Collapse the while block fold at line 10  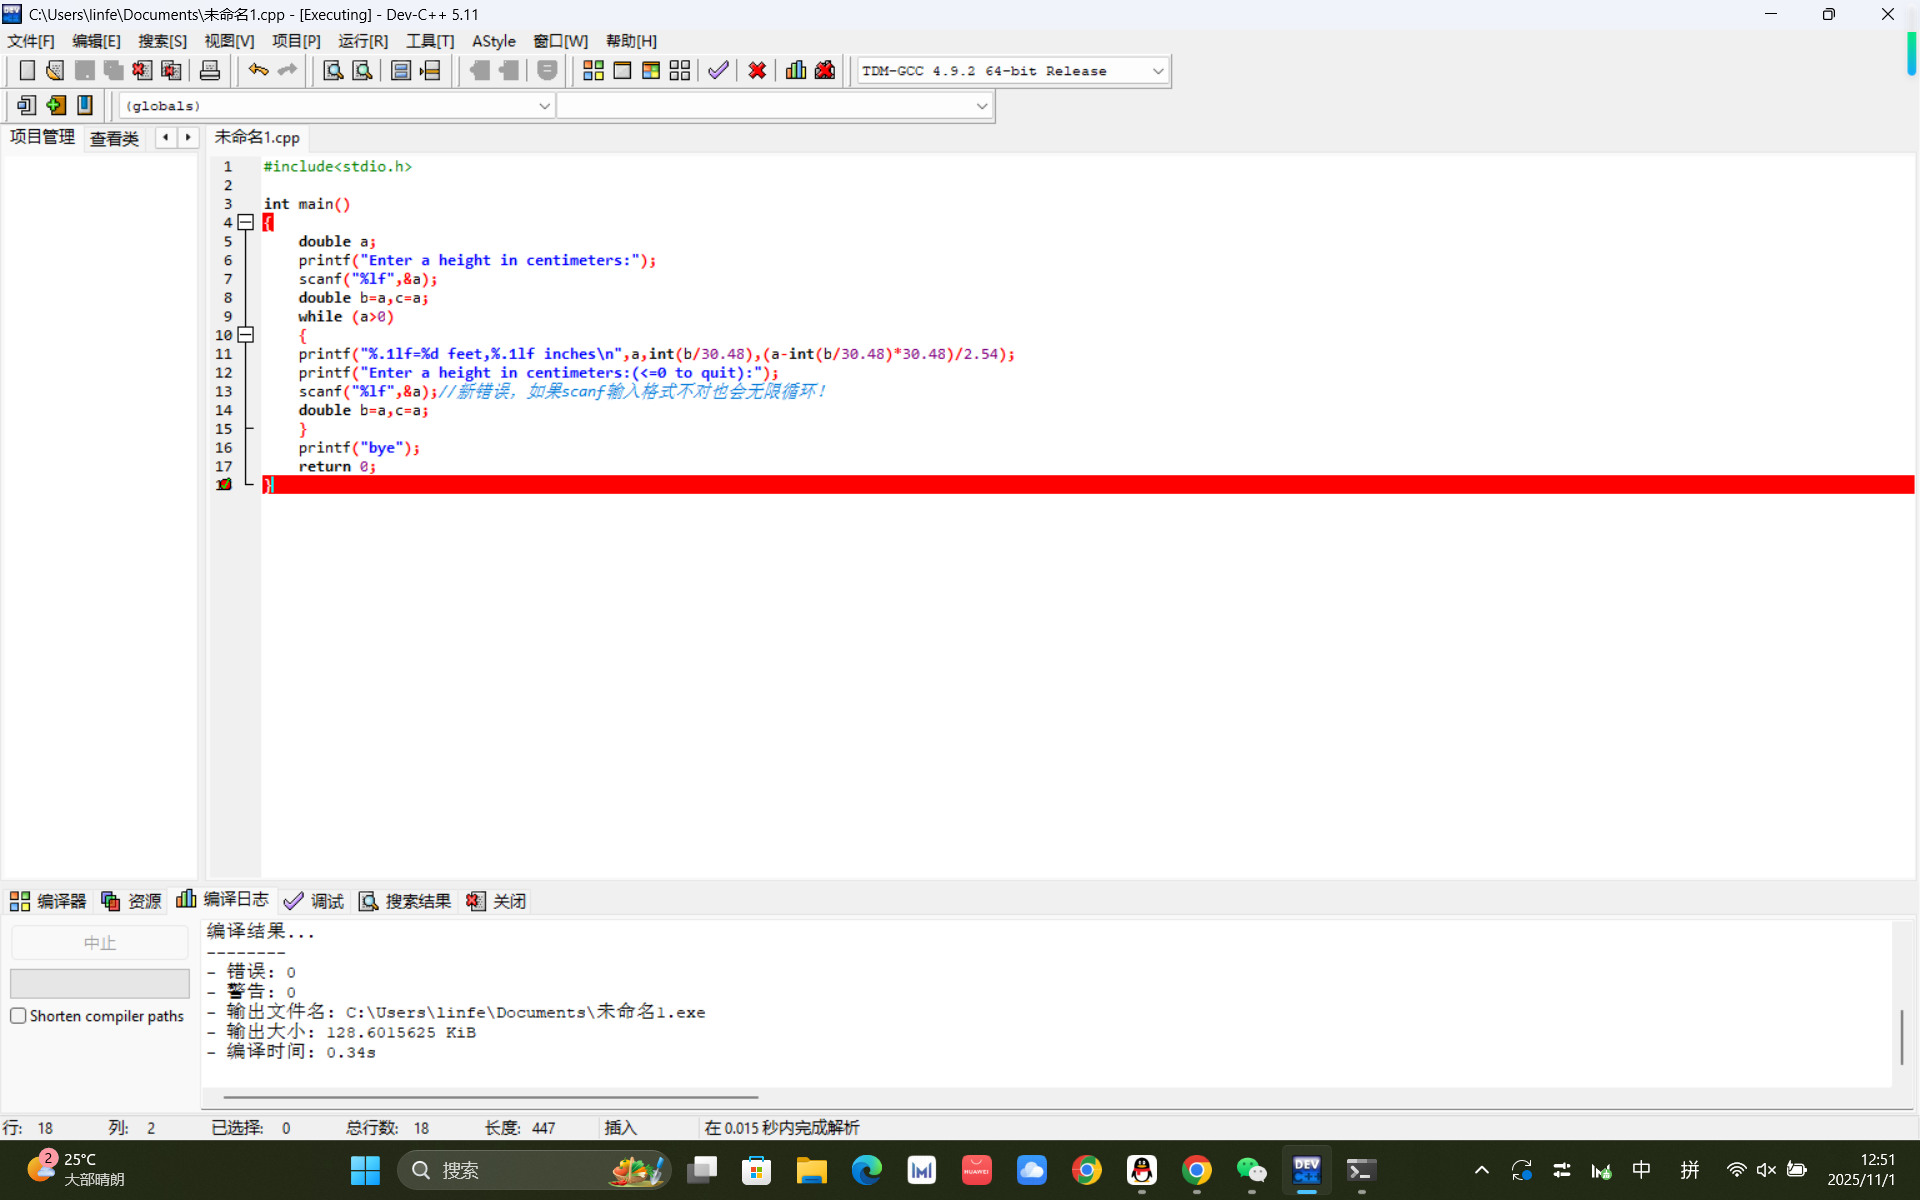(245, 335)
